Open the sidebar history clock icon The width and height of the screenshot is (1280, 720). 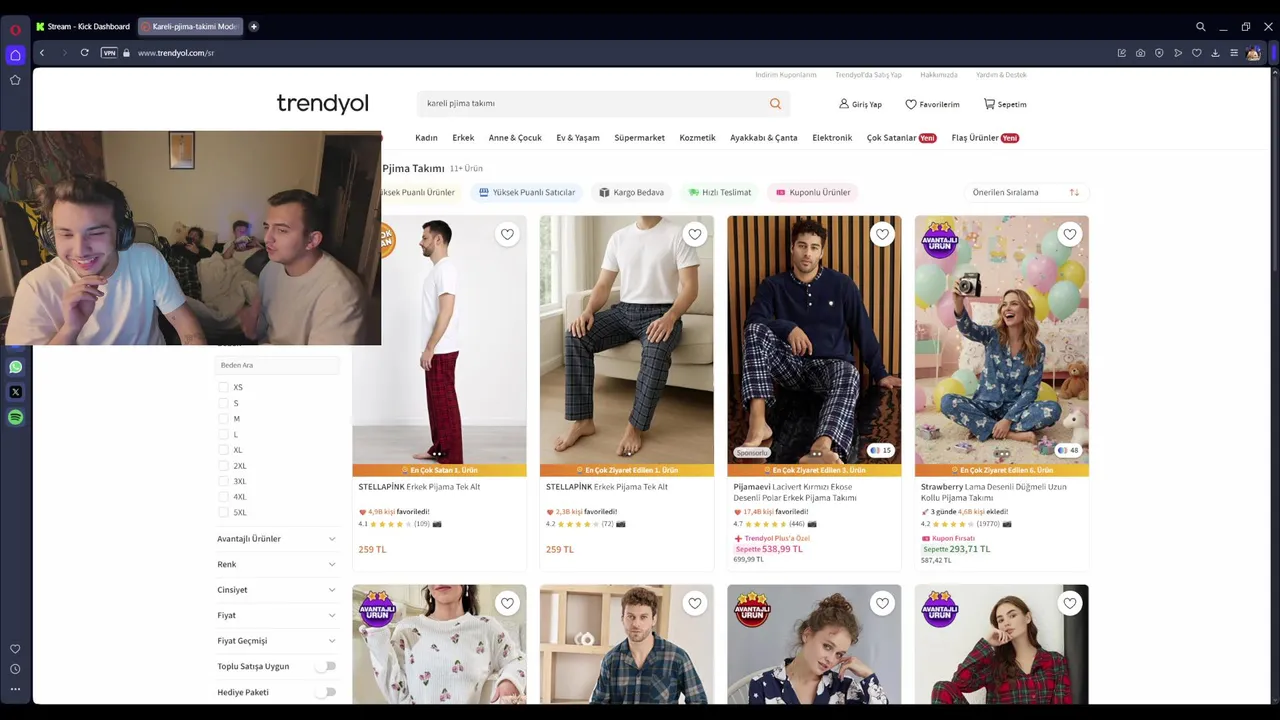click(x=15, y=669)
